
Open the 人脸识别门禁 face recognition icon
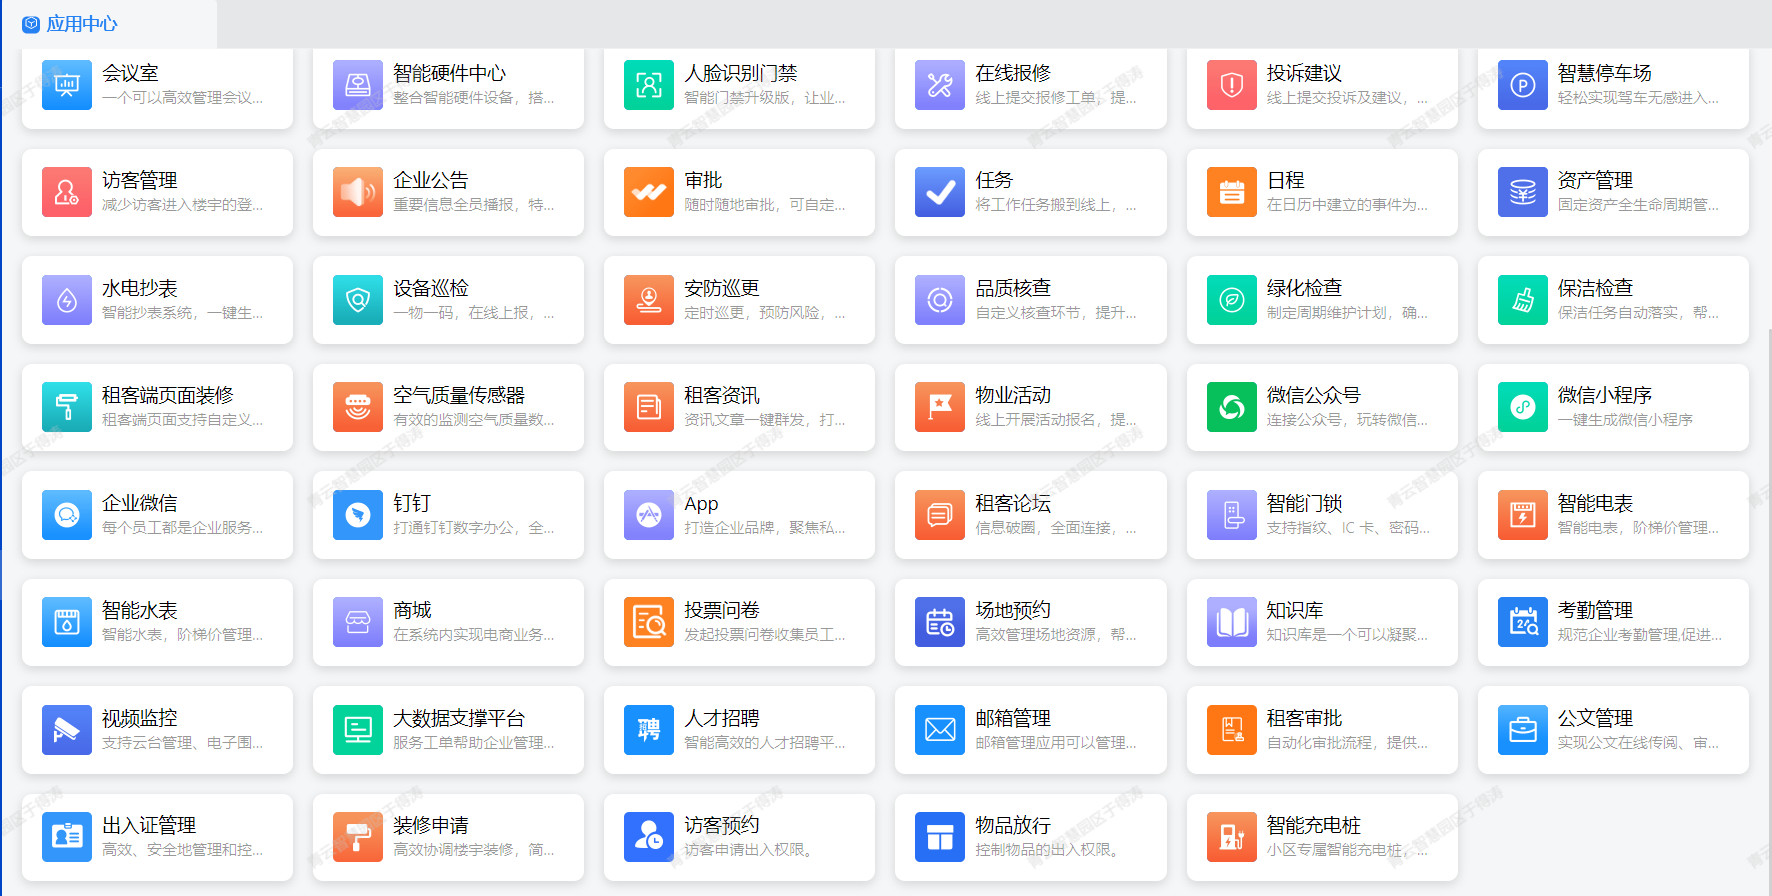tap(649, 85)
